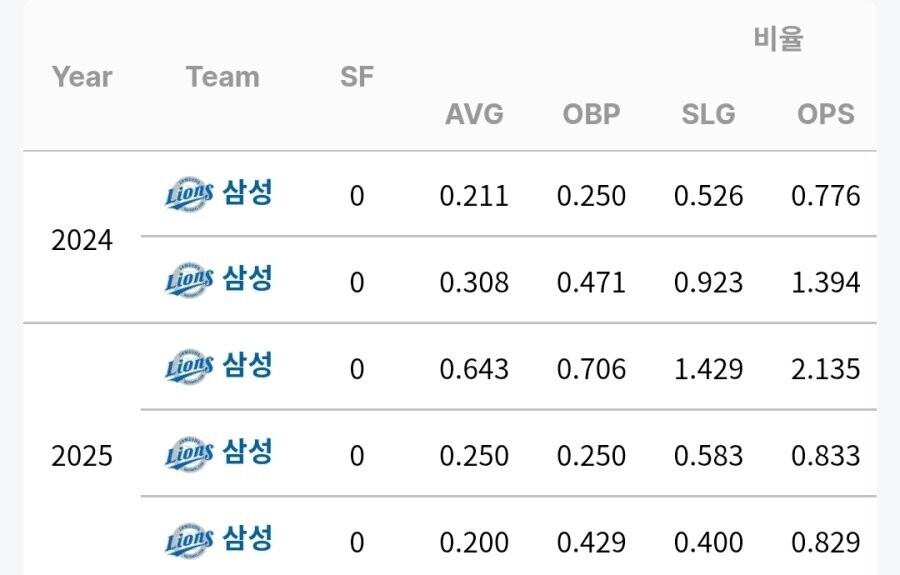Open the 삼성 team link beside 0.308 AVG
This screenshot has height=575, width=900.
(247, 279)
